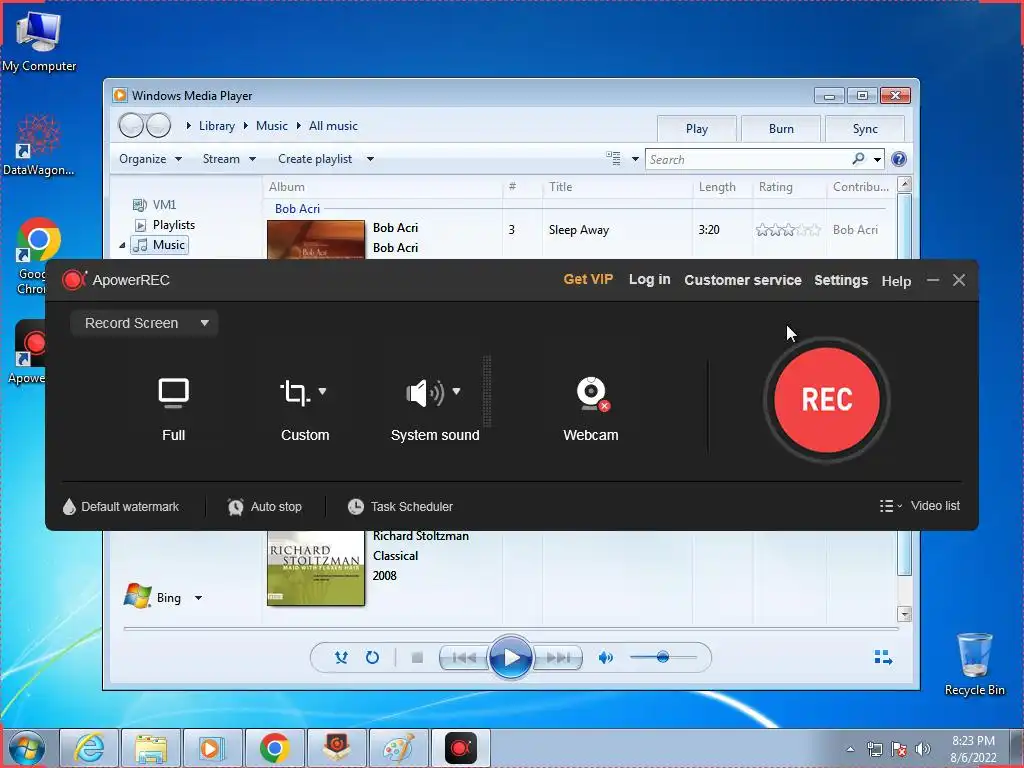This screenshot has height=768, width=1024.
Task: Close the ApowerREC window
Action: [959, 280]
